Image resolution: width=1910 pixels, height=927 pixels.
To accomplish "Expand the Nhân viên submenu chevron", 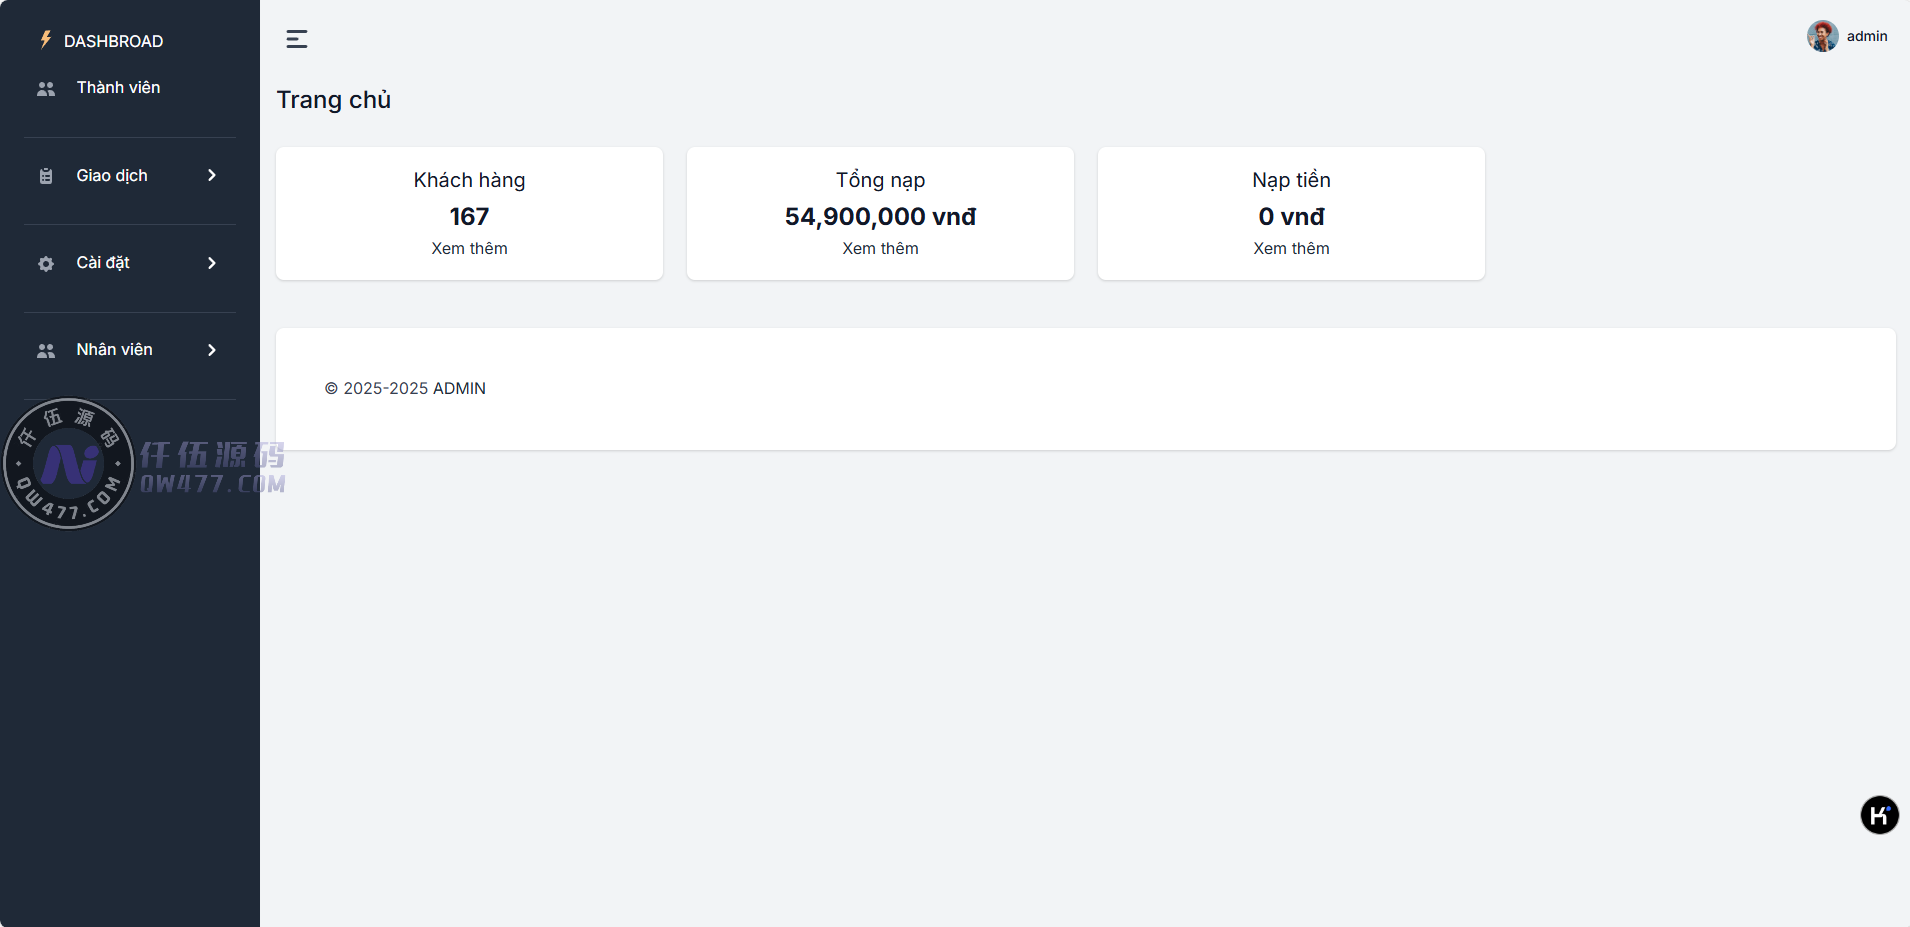I will (212, 350).
